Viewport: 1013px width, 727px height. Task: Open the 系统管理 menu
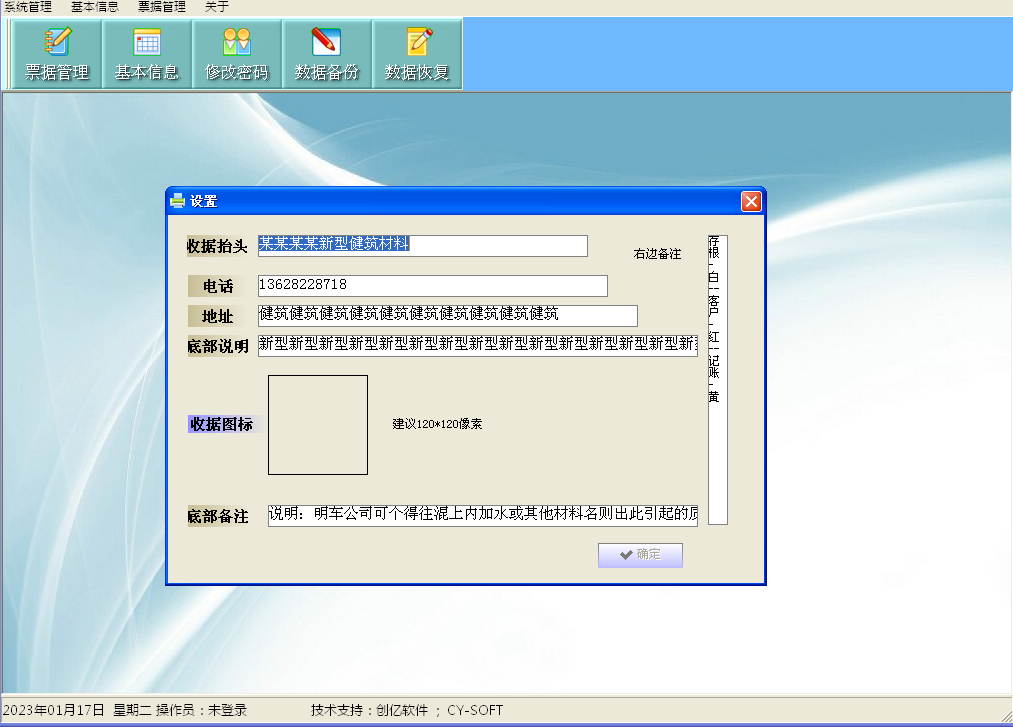(28, 7)
